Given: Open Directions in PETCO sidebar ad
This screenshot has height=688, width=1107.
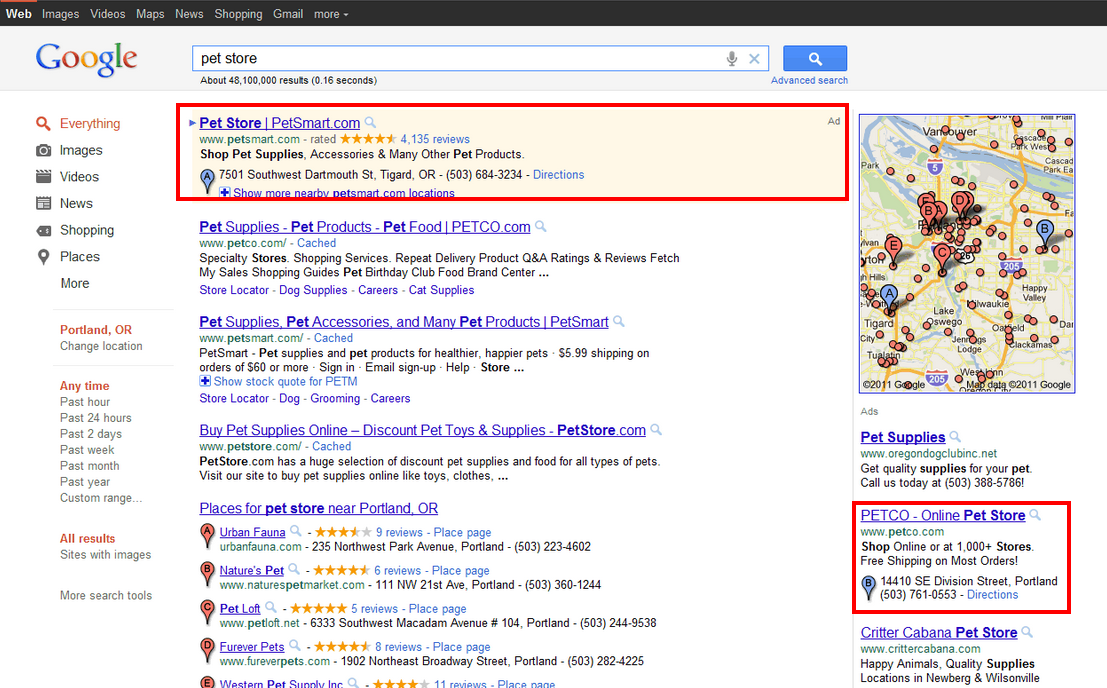Looking at the screenshot, I should pyautogui.click(x=993, y=595).
